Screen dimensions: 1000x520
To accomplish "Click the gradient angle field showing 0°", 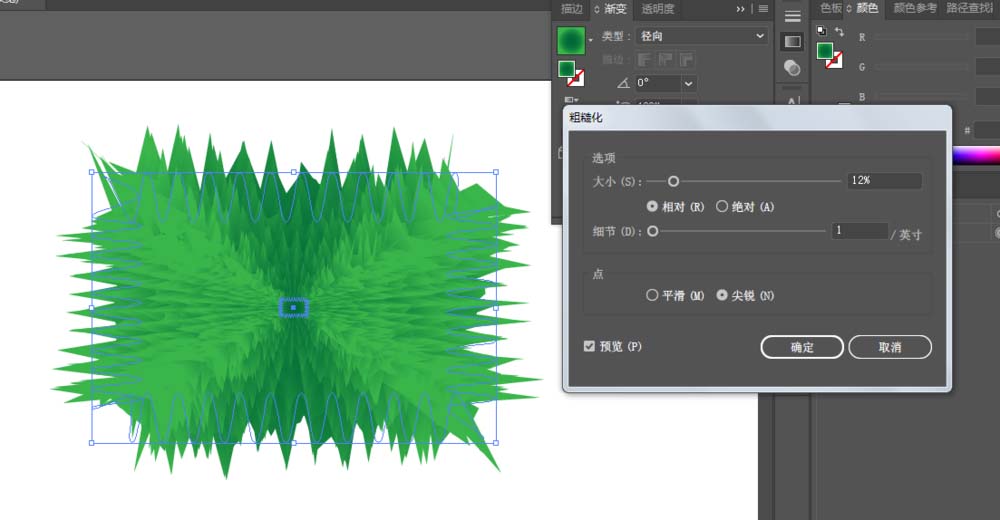I will (x=658, y=83).
